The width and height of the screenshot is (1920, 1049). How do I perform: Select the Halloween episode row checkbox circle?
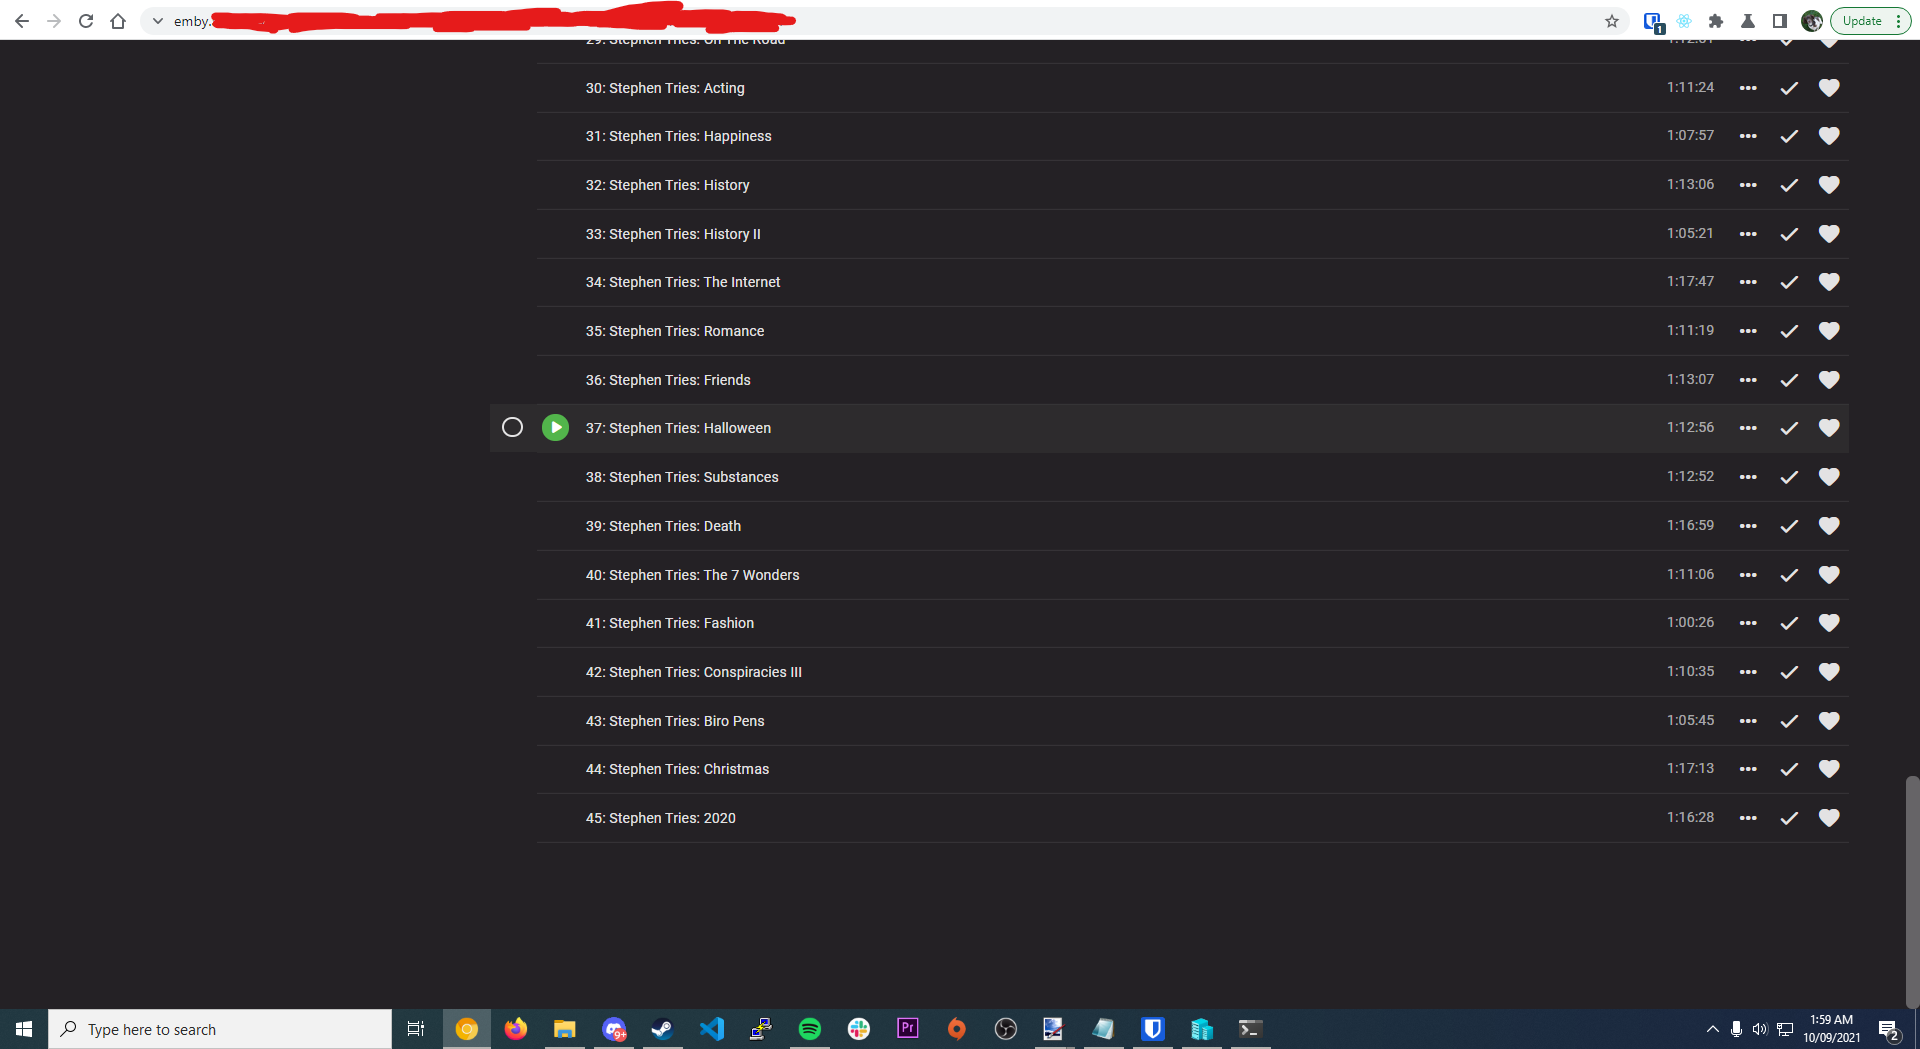(x=512, y=428)
